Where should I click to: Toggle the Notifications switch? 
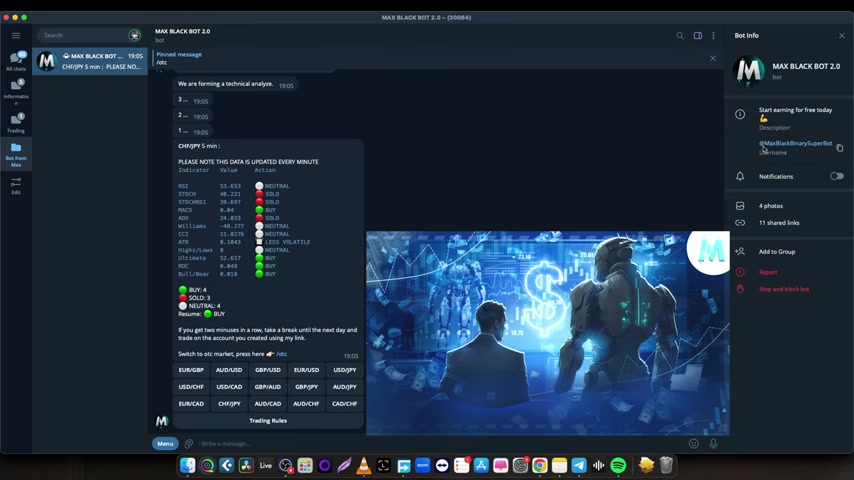pyautogui.click(x=836, y=176)
